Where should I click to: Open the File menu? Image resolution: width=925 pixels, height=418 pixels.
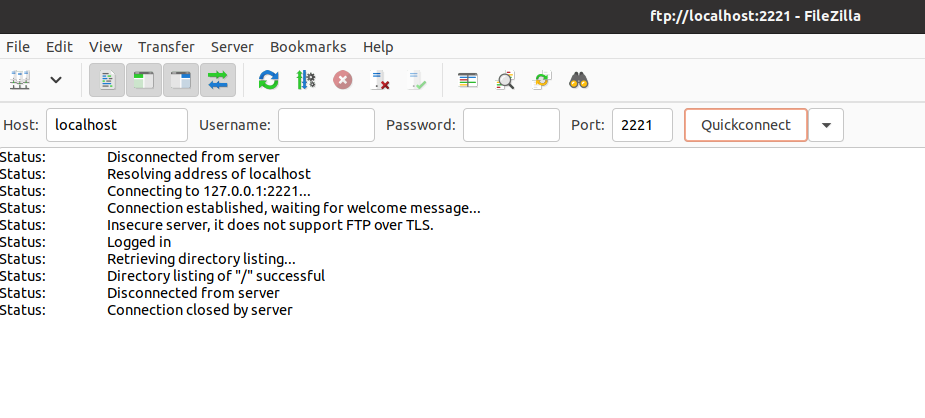pos(18,47)
